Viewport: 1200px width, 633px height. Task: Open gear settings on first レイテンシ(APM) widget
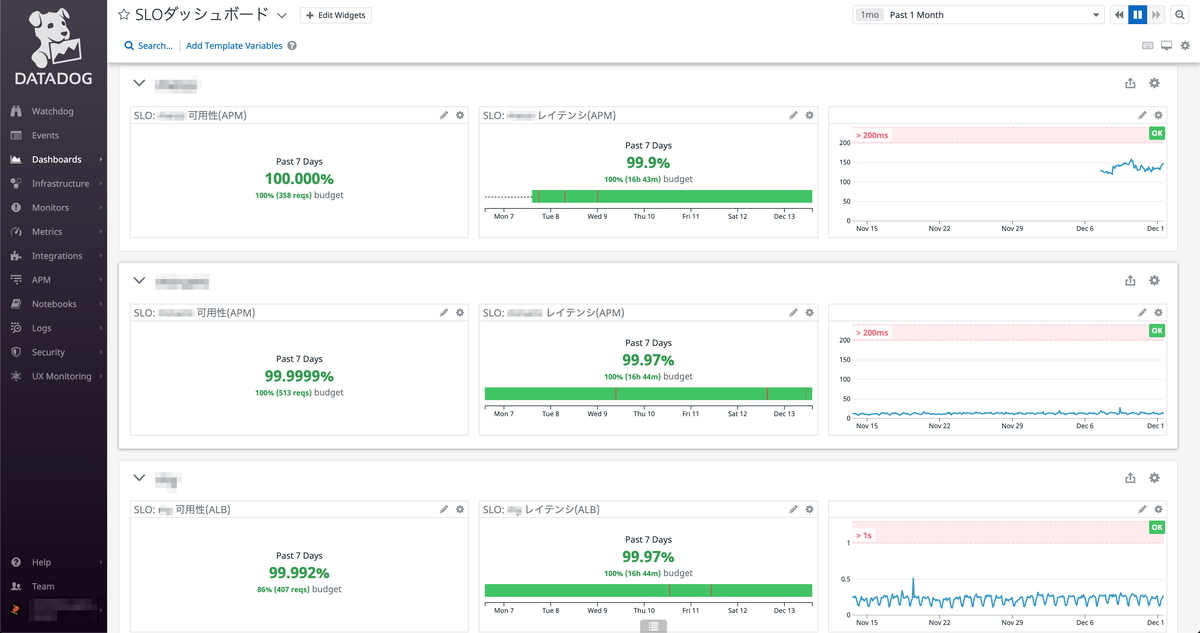809,115
